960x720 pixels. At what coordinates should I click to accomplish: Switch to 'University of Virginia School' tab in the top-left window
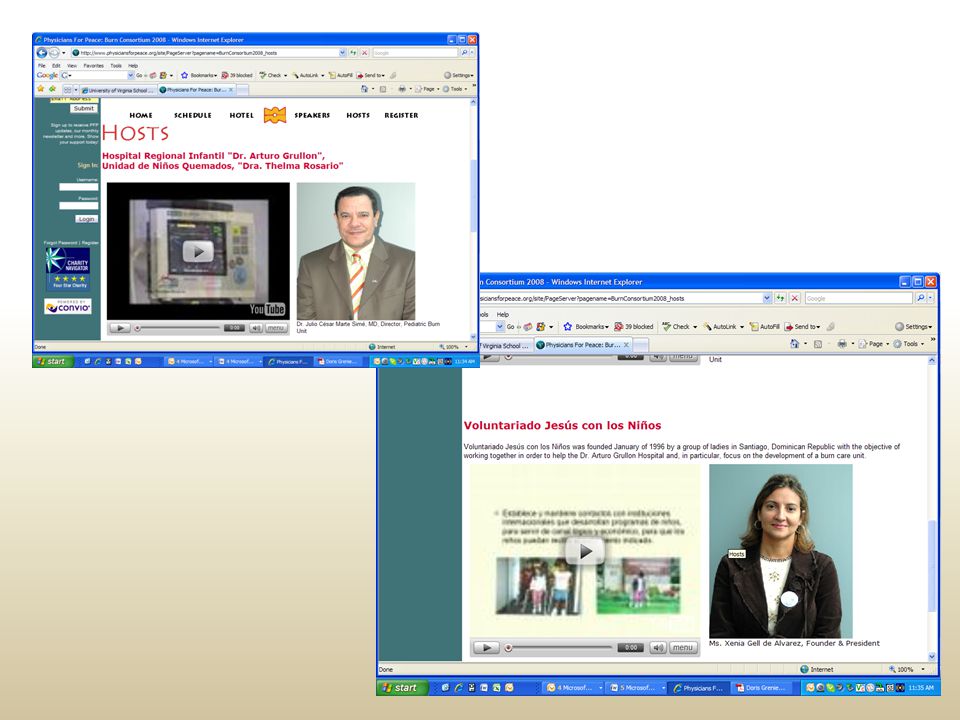[x=118, y=90]
